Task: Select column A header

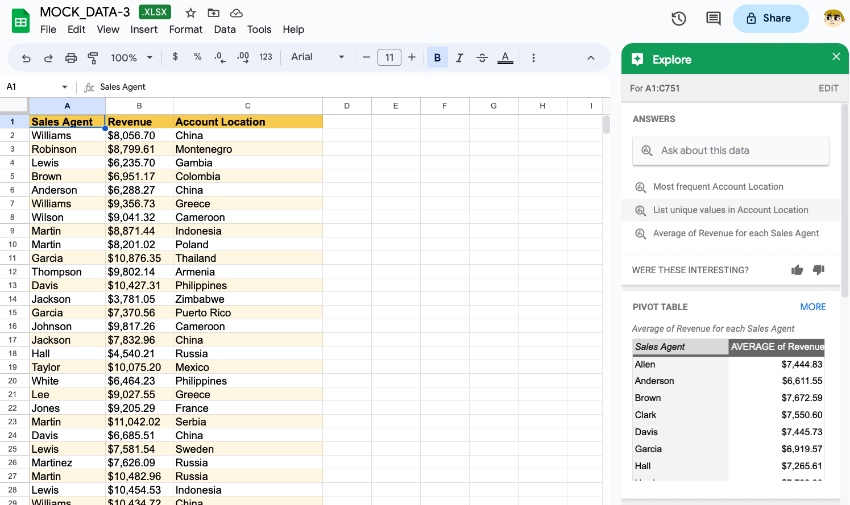Action: (67, 106)
